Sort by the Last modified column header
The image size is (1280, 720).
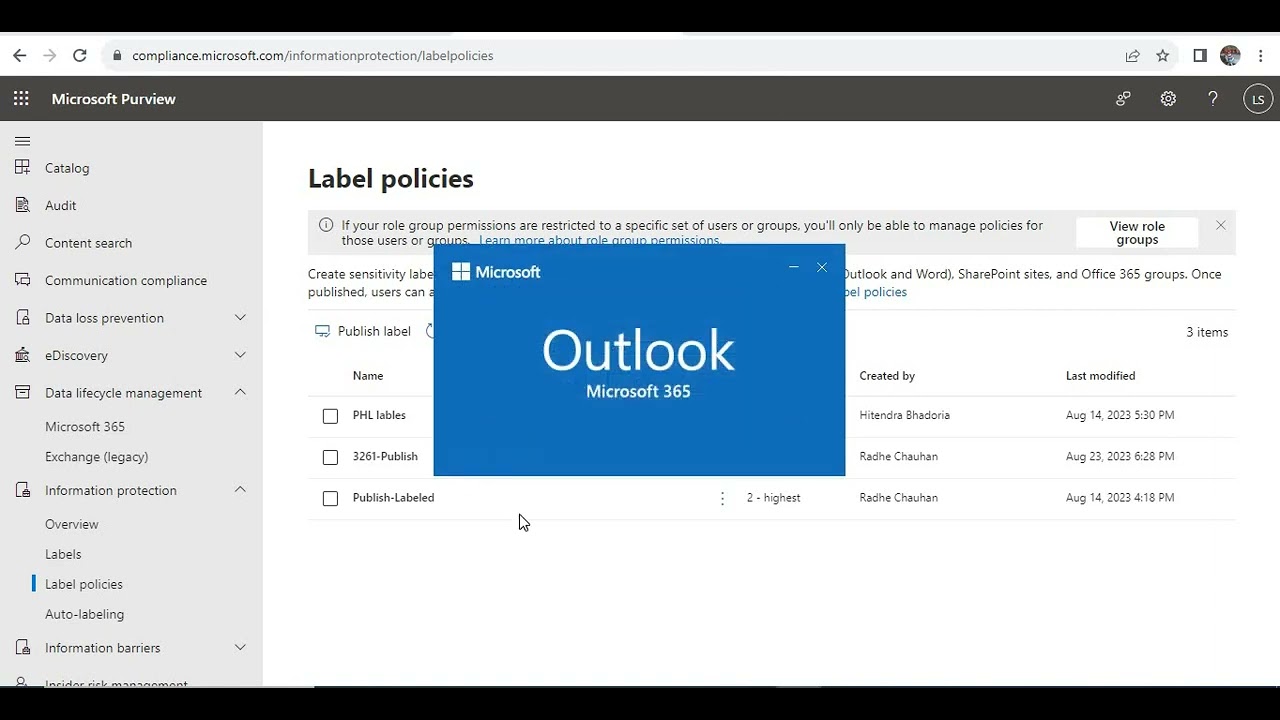pos(1100,376)
